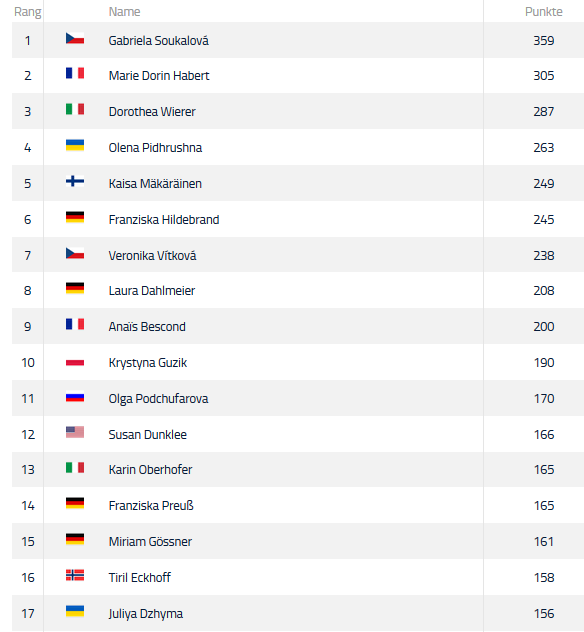This screenshot has width=584, height=632.
Task: Click the Finnish flag beside Kaisa Mäkäräinen
Action: [x=75, y=181]
